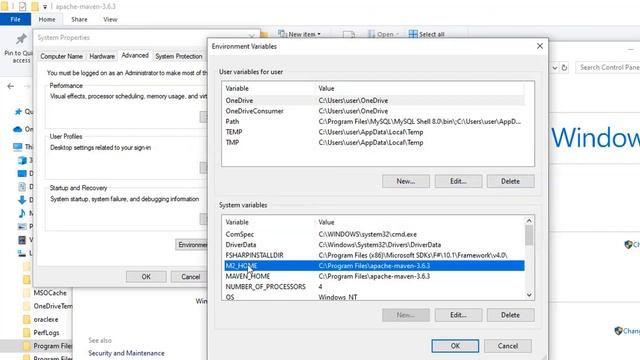This screenshot has height=360, width=640.
Task: Select the NUMBER_OF_PROCESSORS variable
Action: coord(374,287)
